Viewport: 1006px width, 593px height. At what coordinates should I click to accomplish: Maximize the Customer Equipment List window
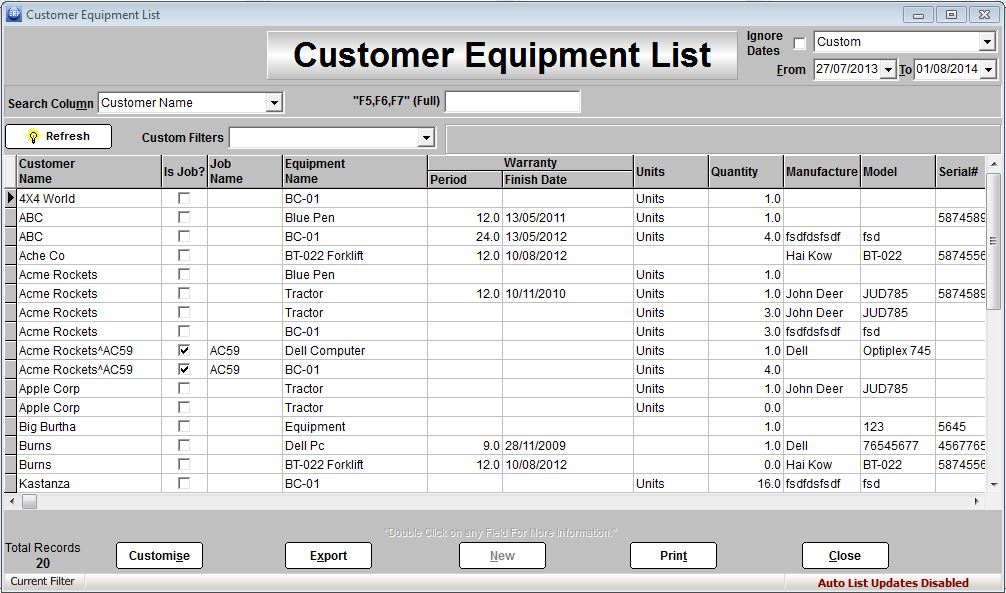point(951,14)
